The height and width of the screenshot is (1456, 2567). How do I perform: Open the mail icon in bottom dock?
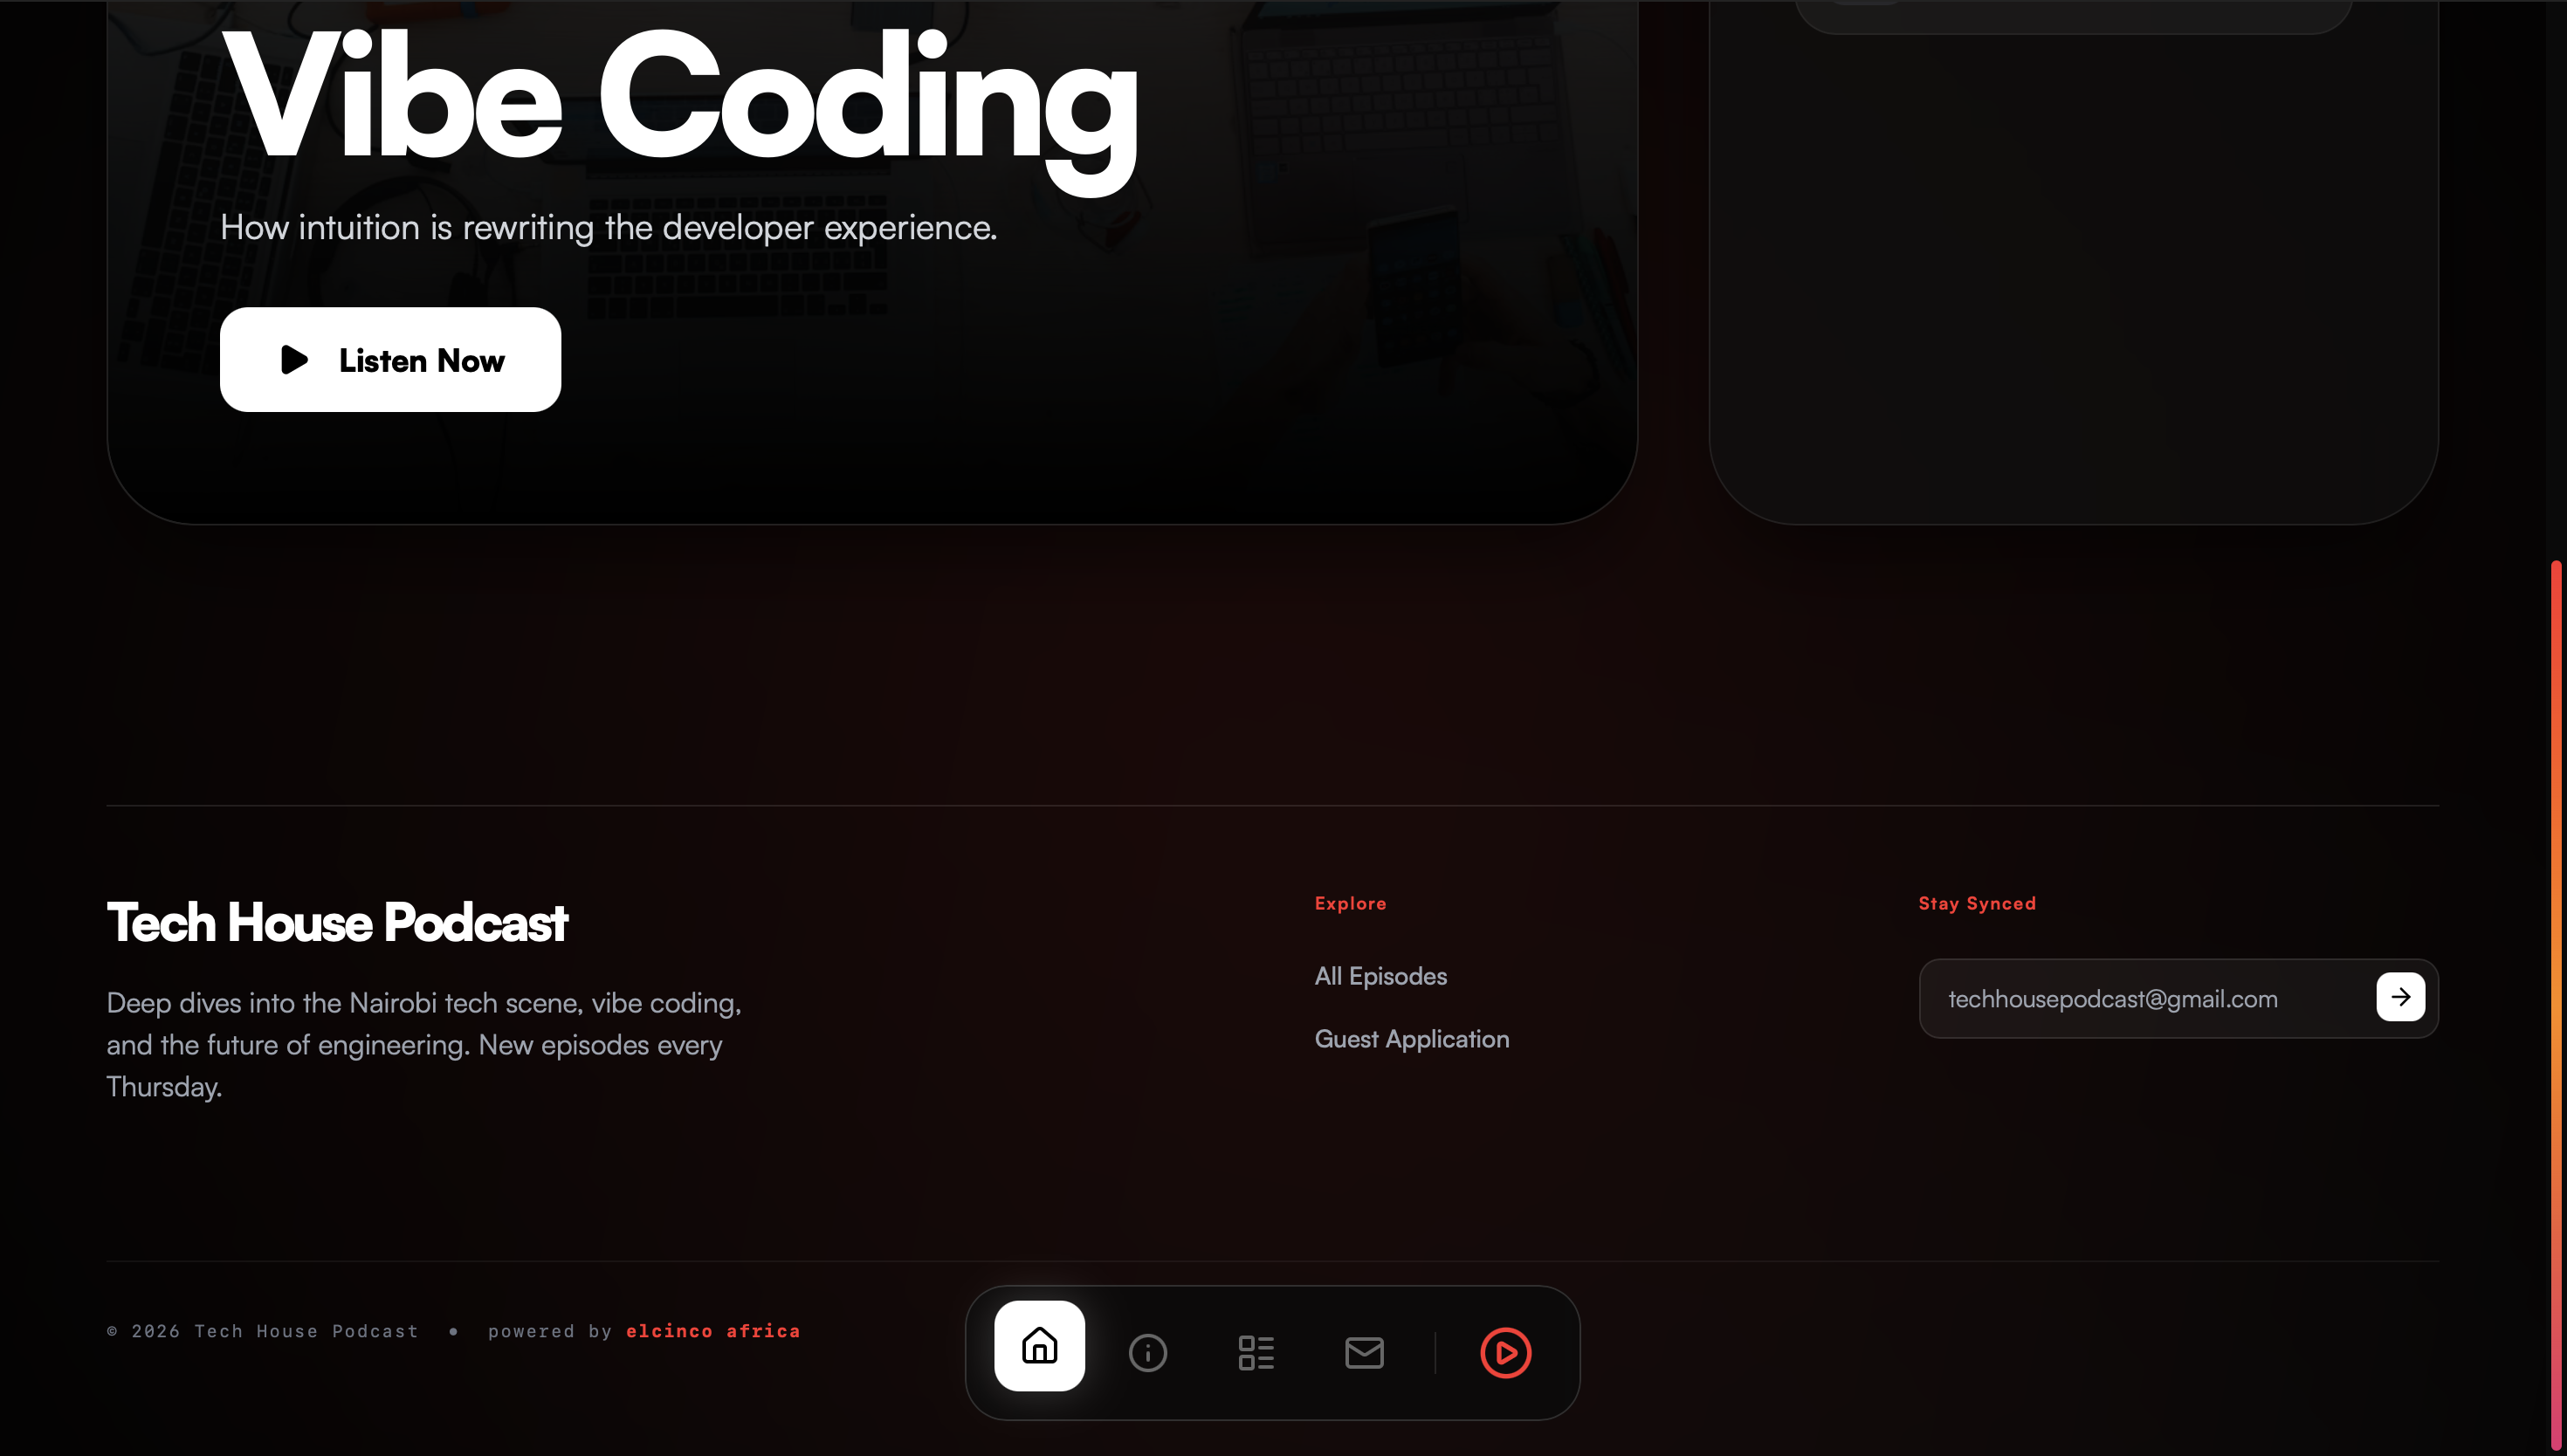tap(1364, 1353)
